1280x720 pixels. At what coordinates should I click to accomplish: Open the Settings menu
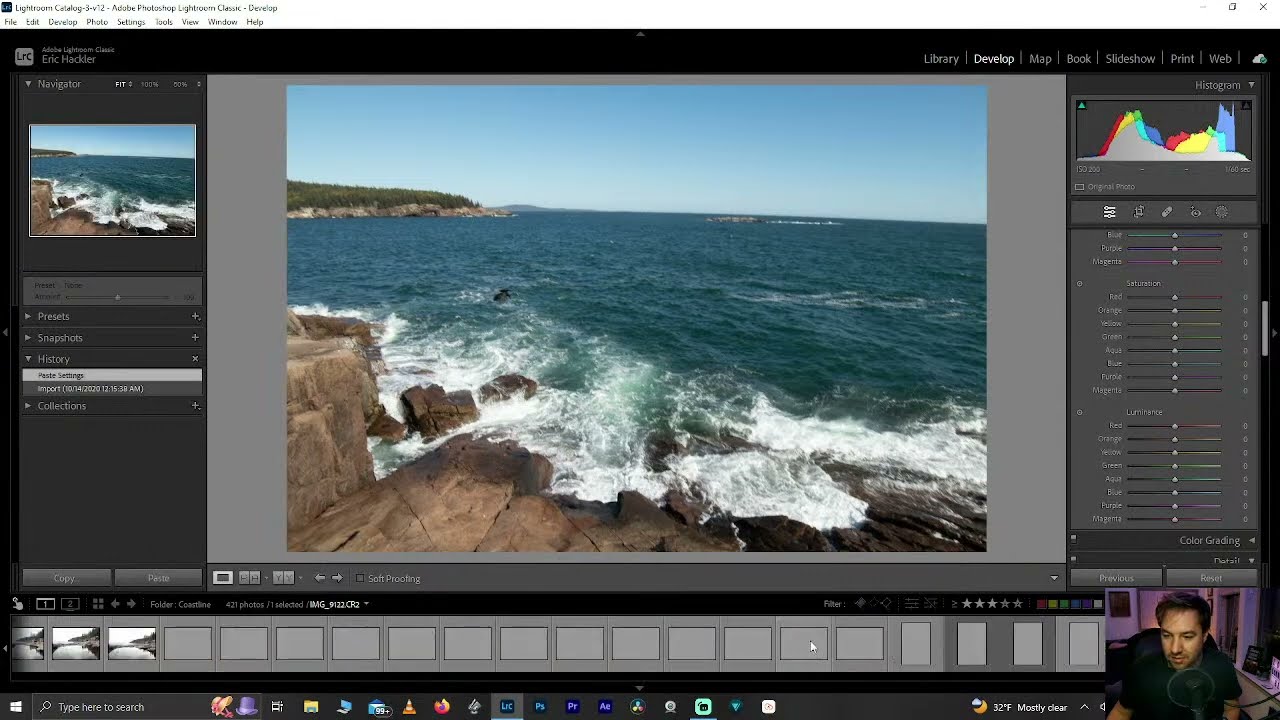[x=131, y=22]
